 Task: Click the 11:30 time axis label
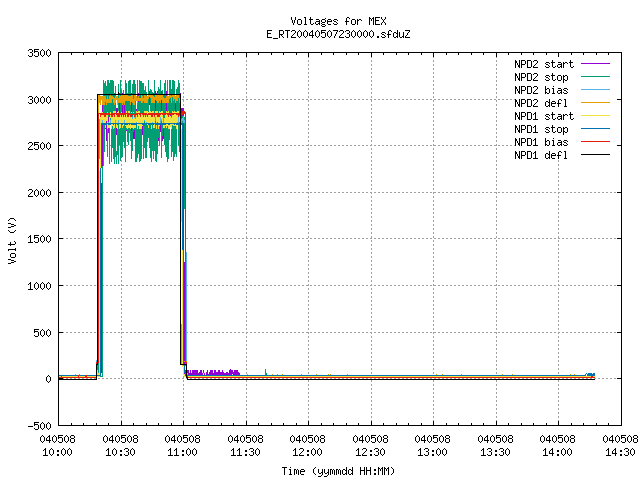[245, 452]
